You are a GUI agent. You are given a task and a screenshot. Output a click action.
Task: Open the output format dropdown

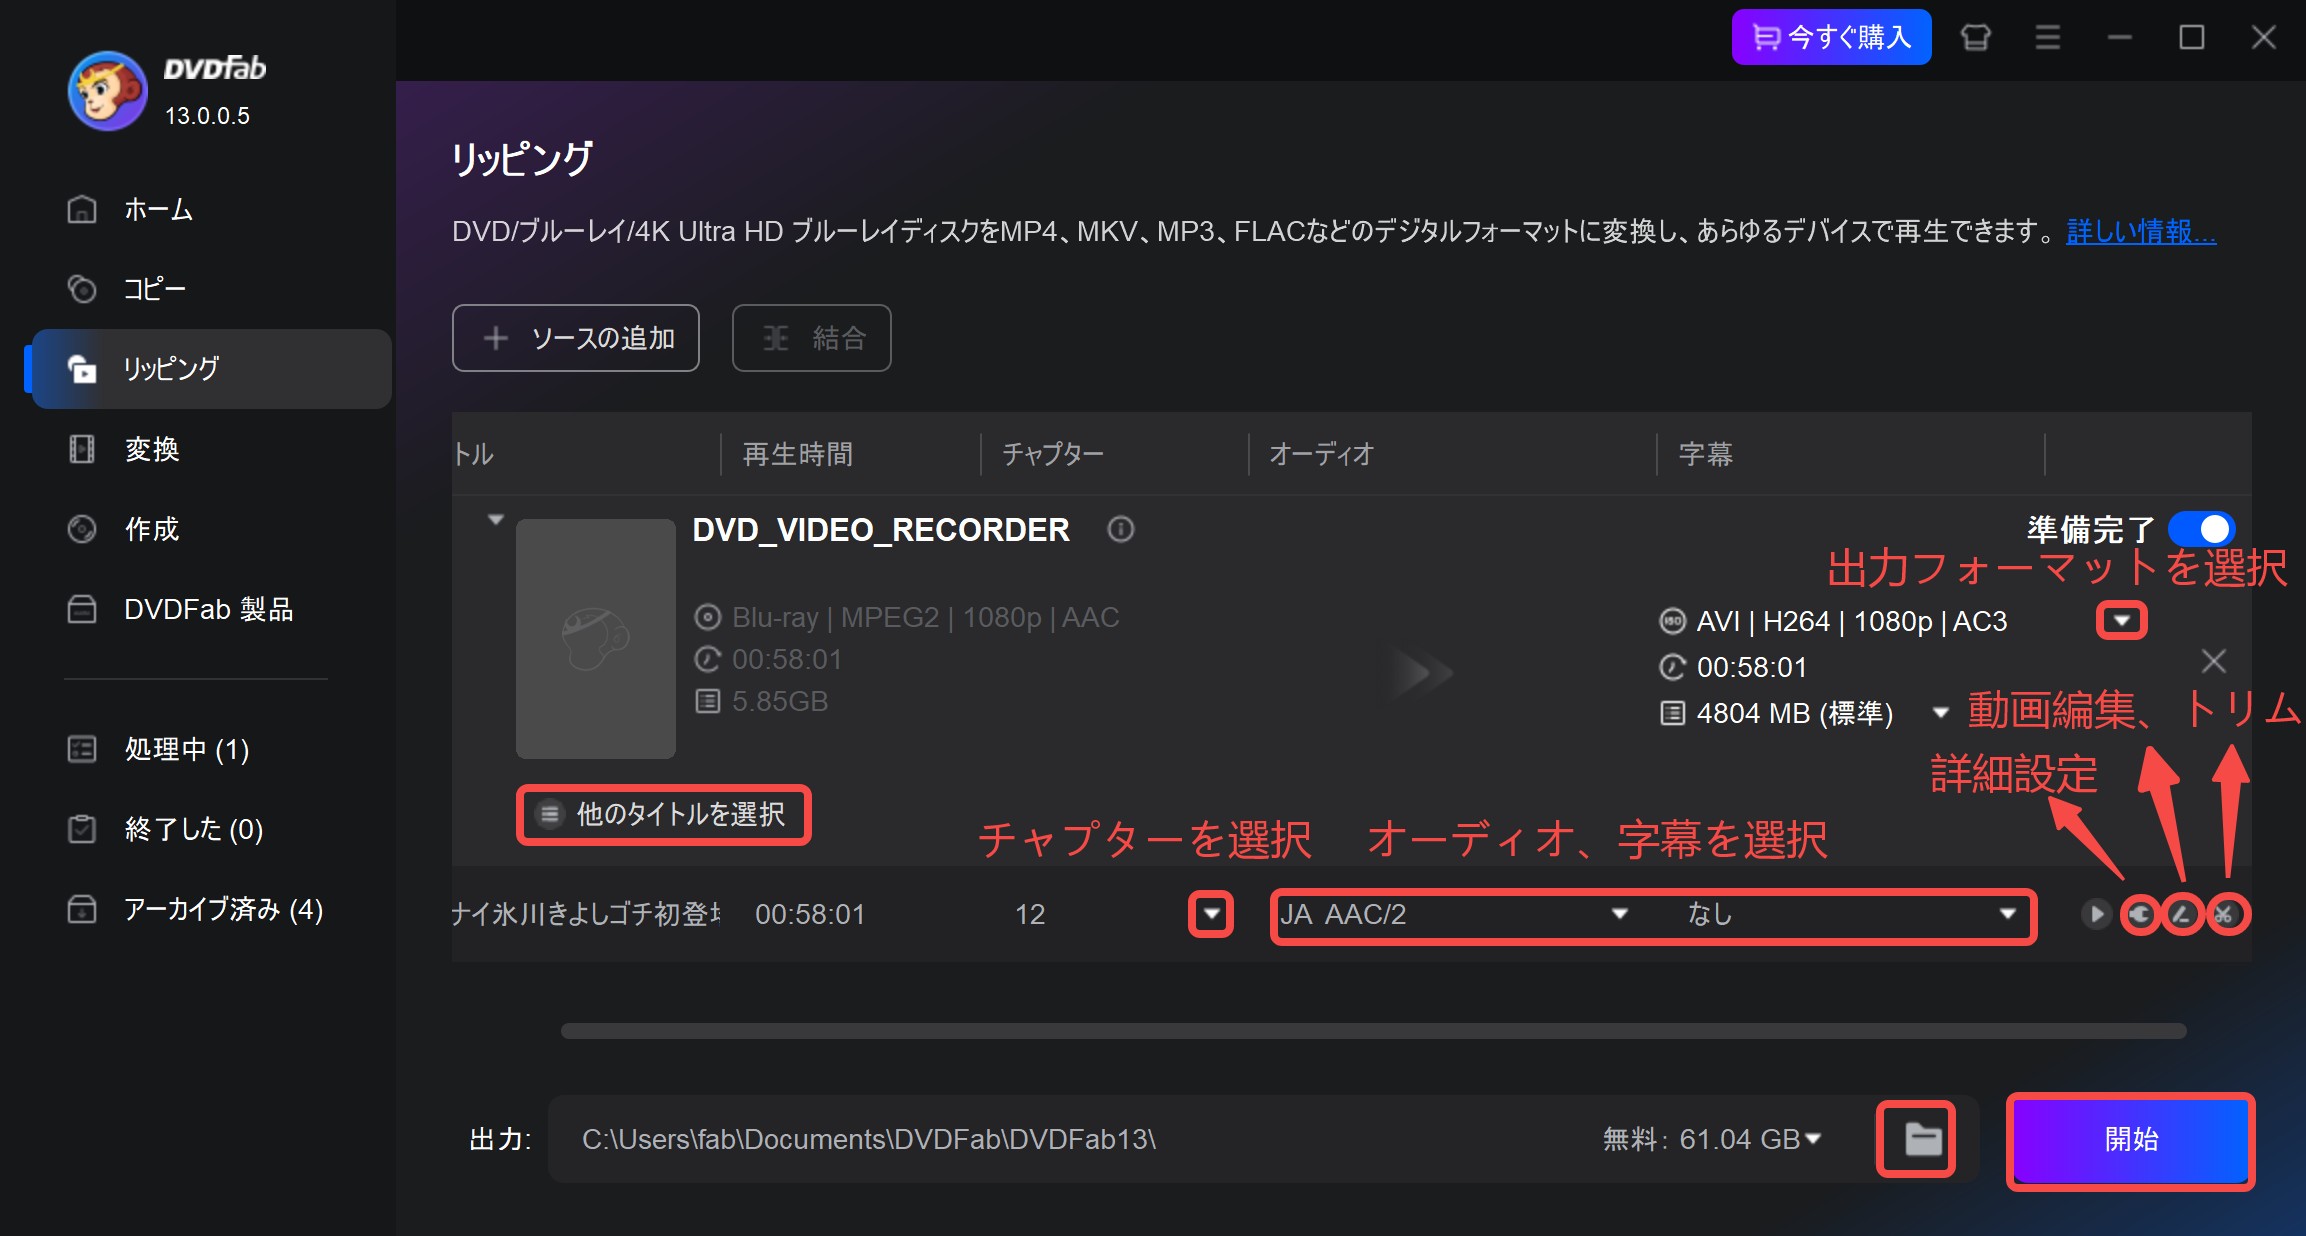[x=2121, y=621]
